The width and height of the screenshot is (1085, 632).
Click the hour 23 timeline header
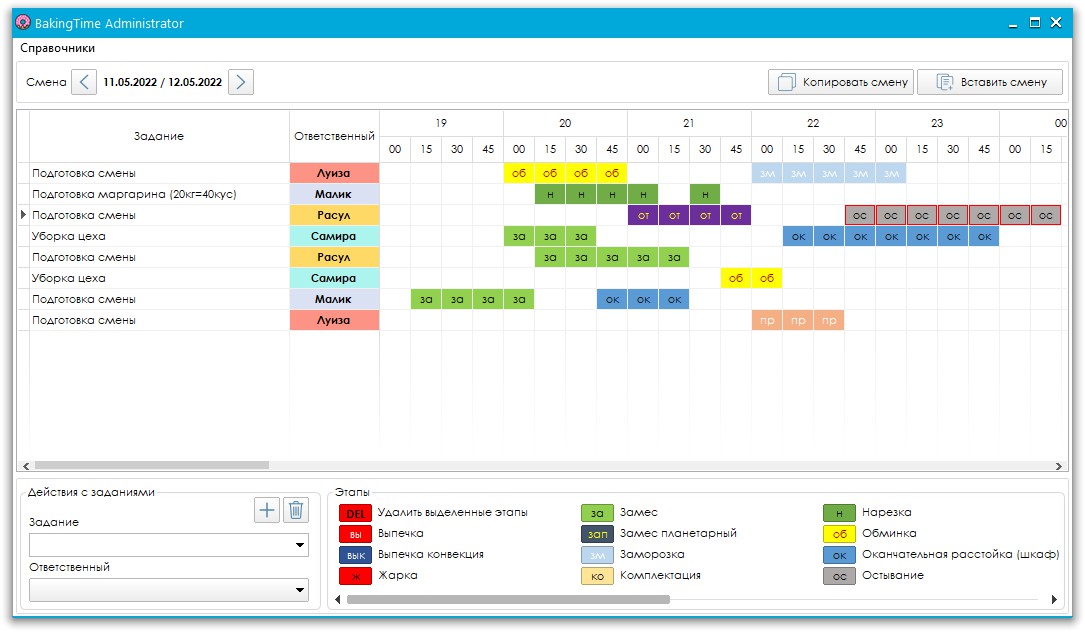point(937,123)
